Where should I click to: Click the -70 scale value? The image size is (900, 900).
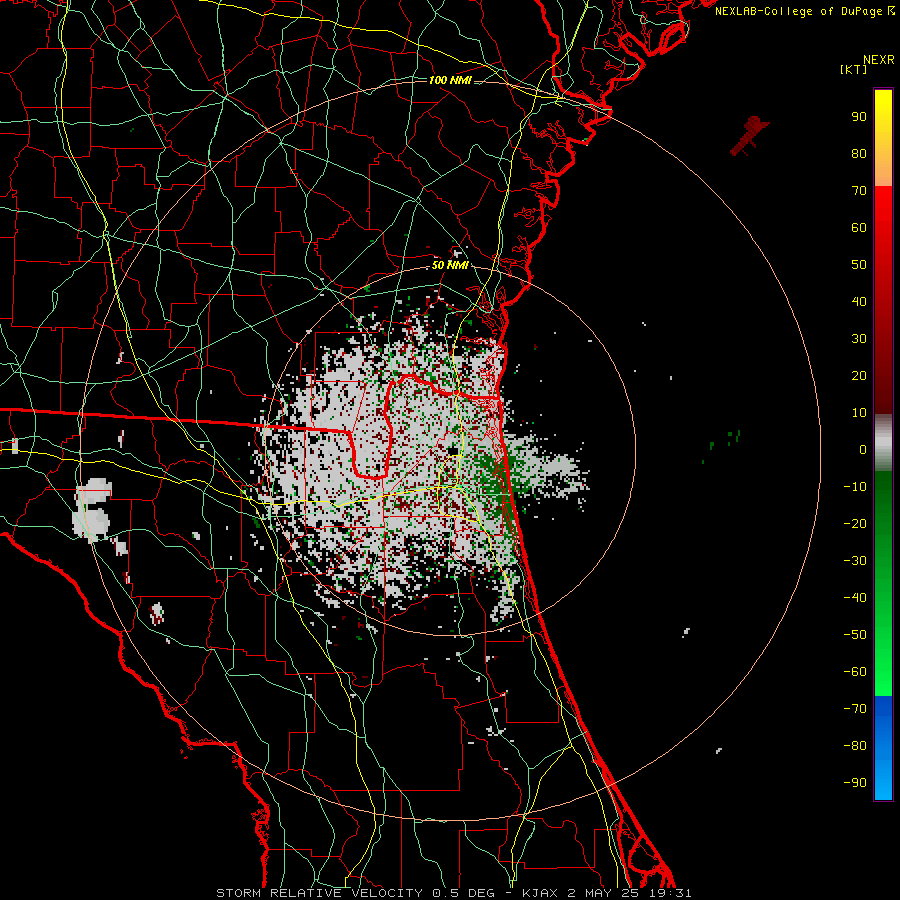click(855, 709)
